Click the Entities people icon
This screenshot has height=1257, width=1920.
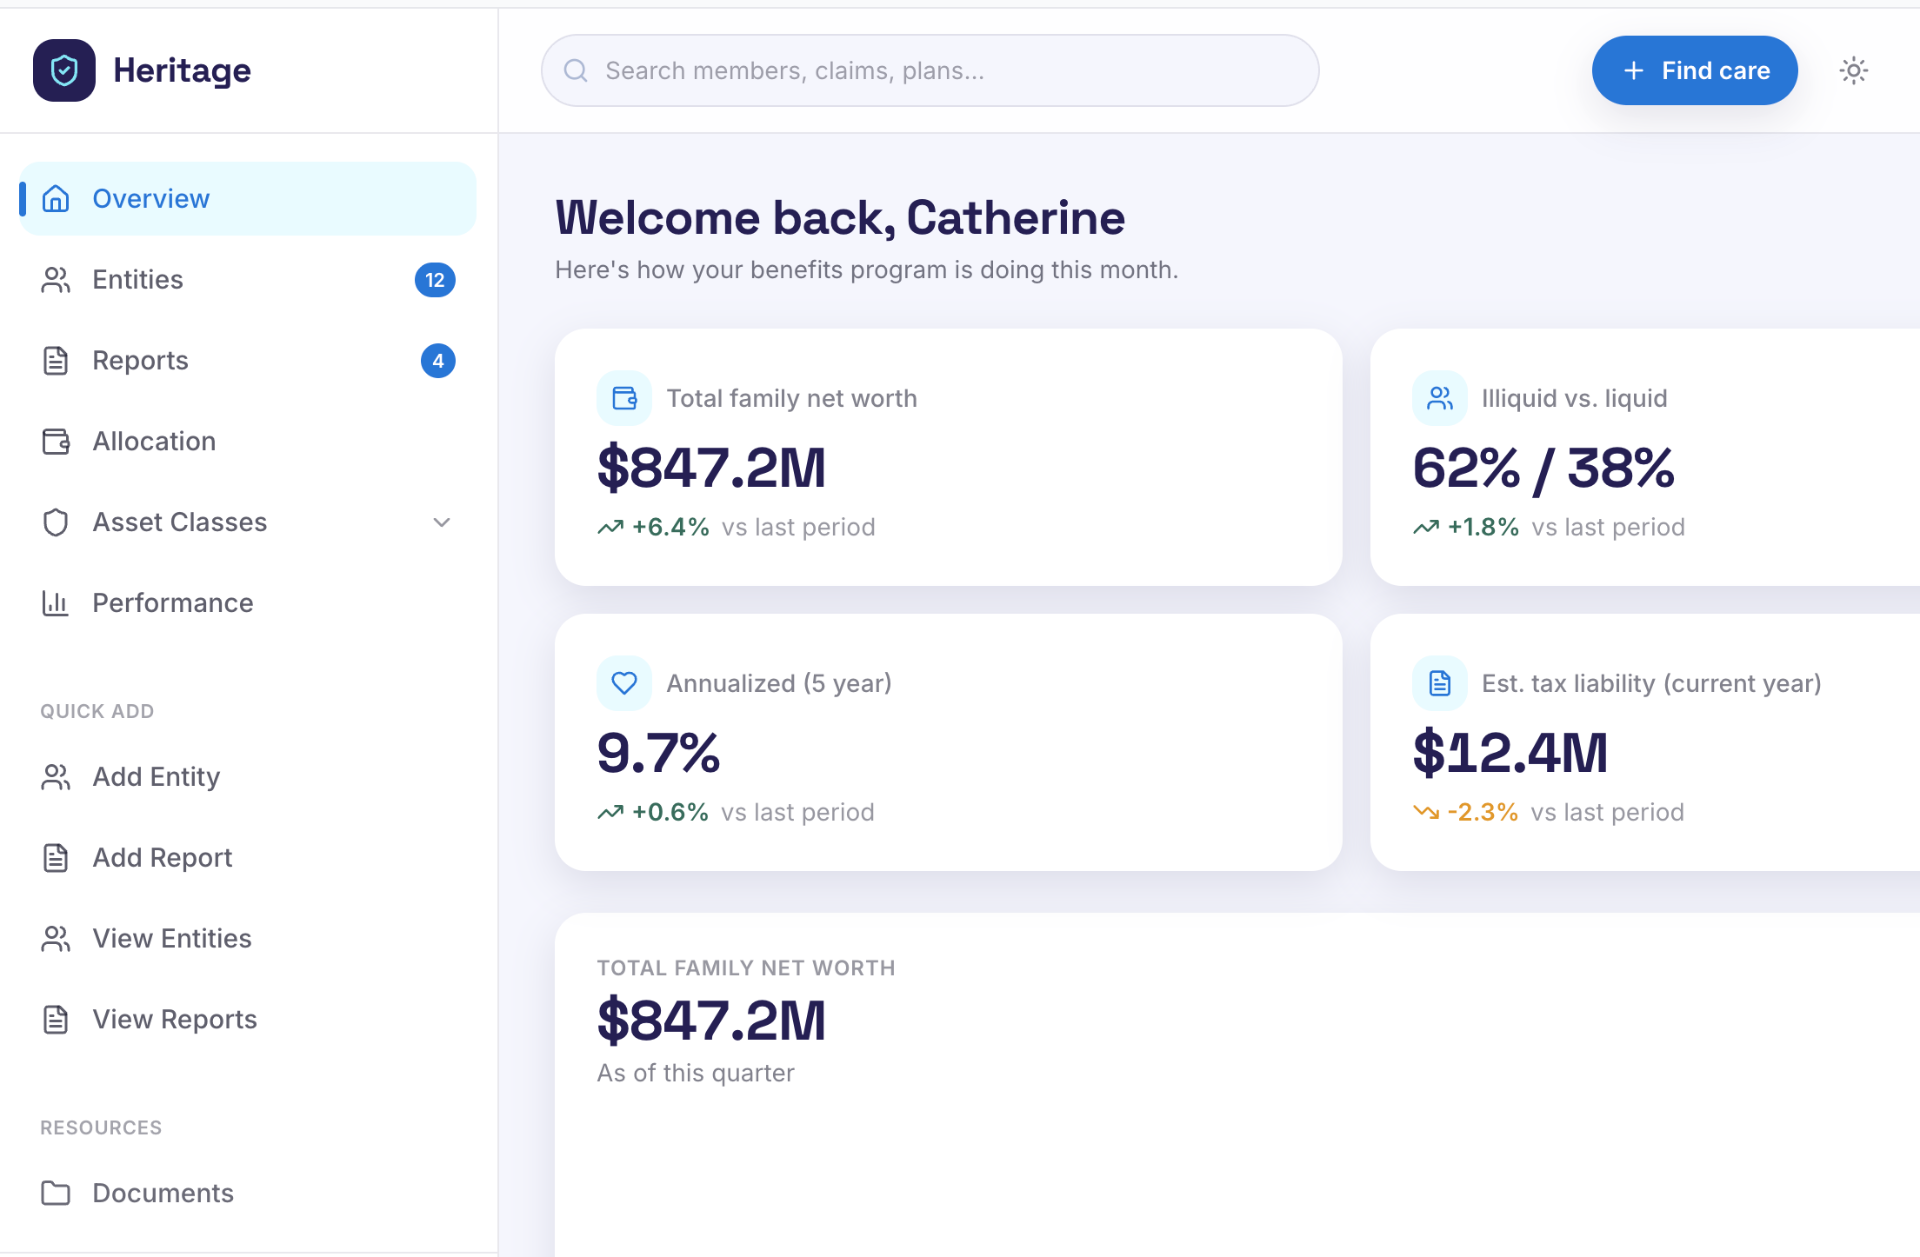coord(56,280)
